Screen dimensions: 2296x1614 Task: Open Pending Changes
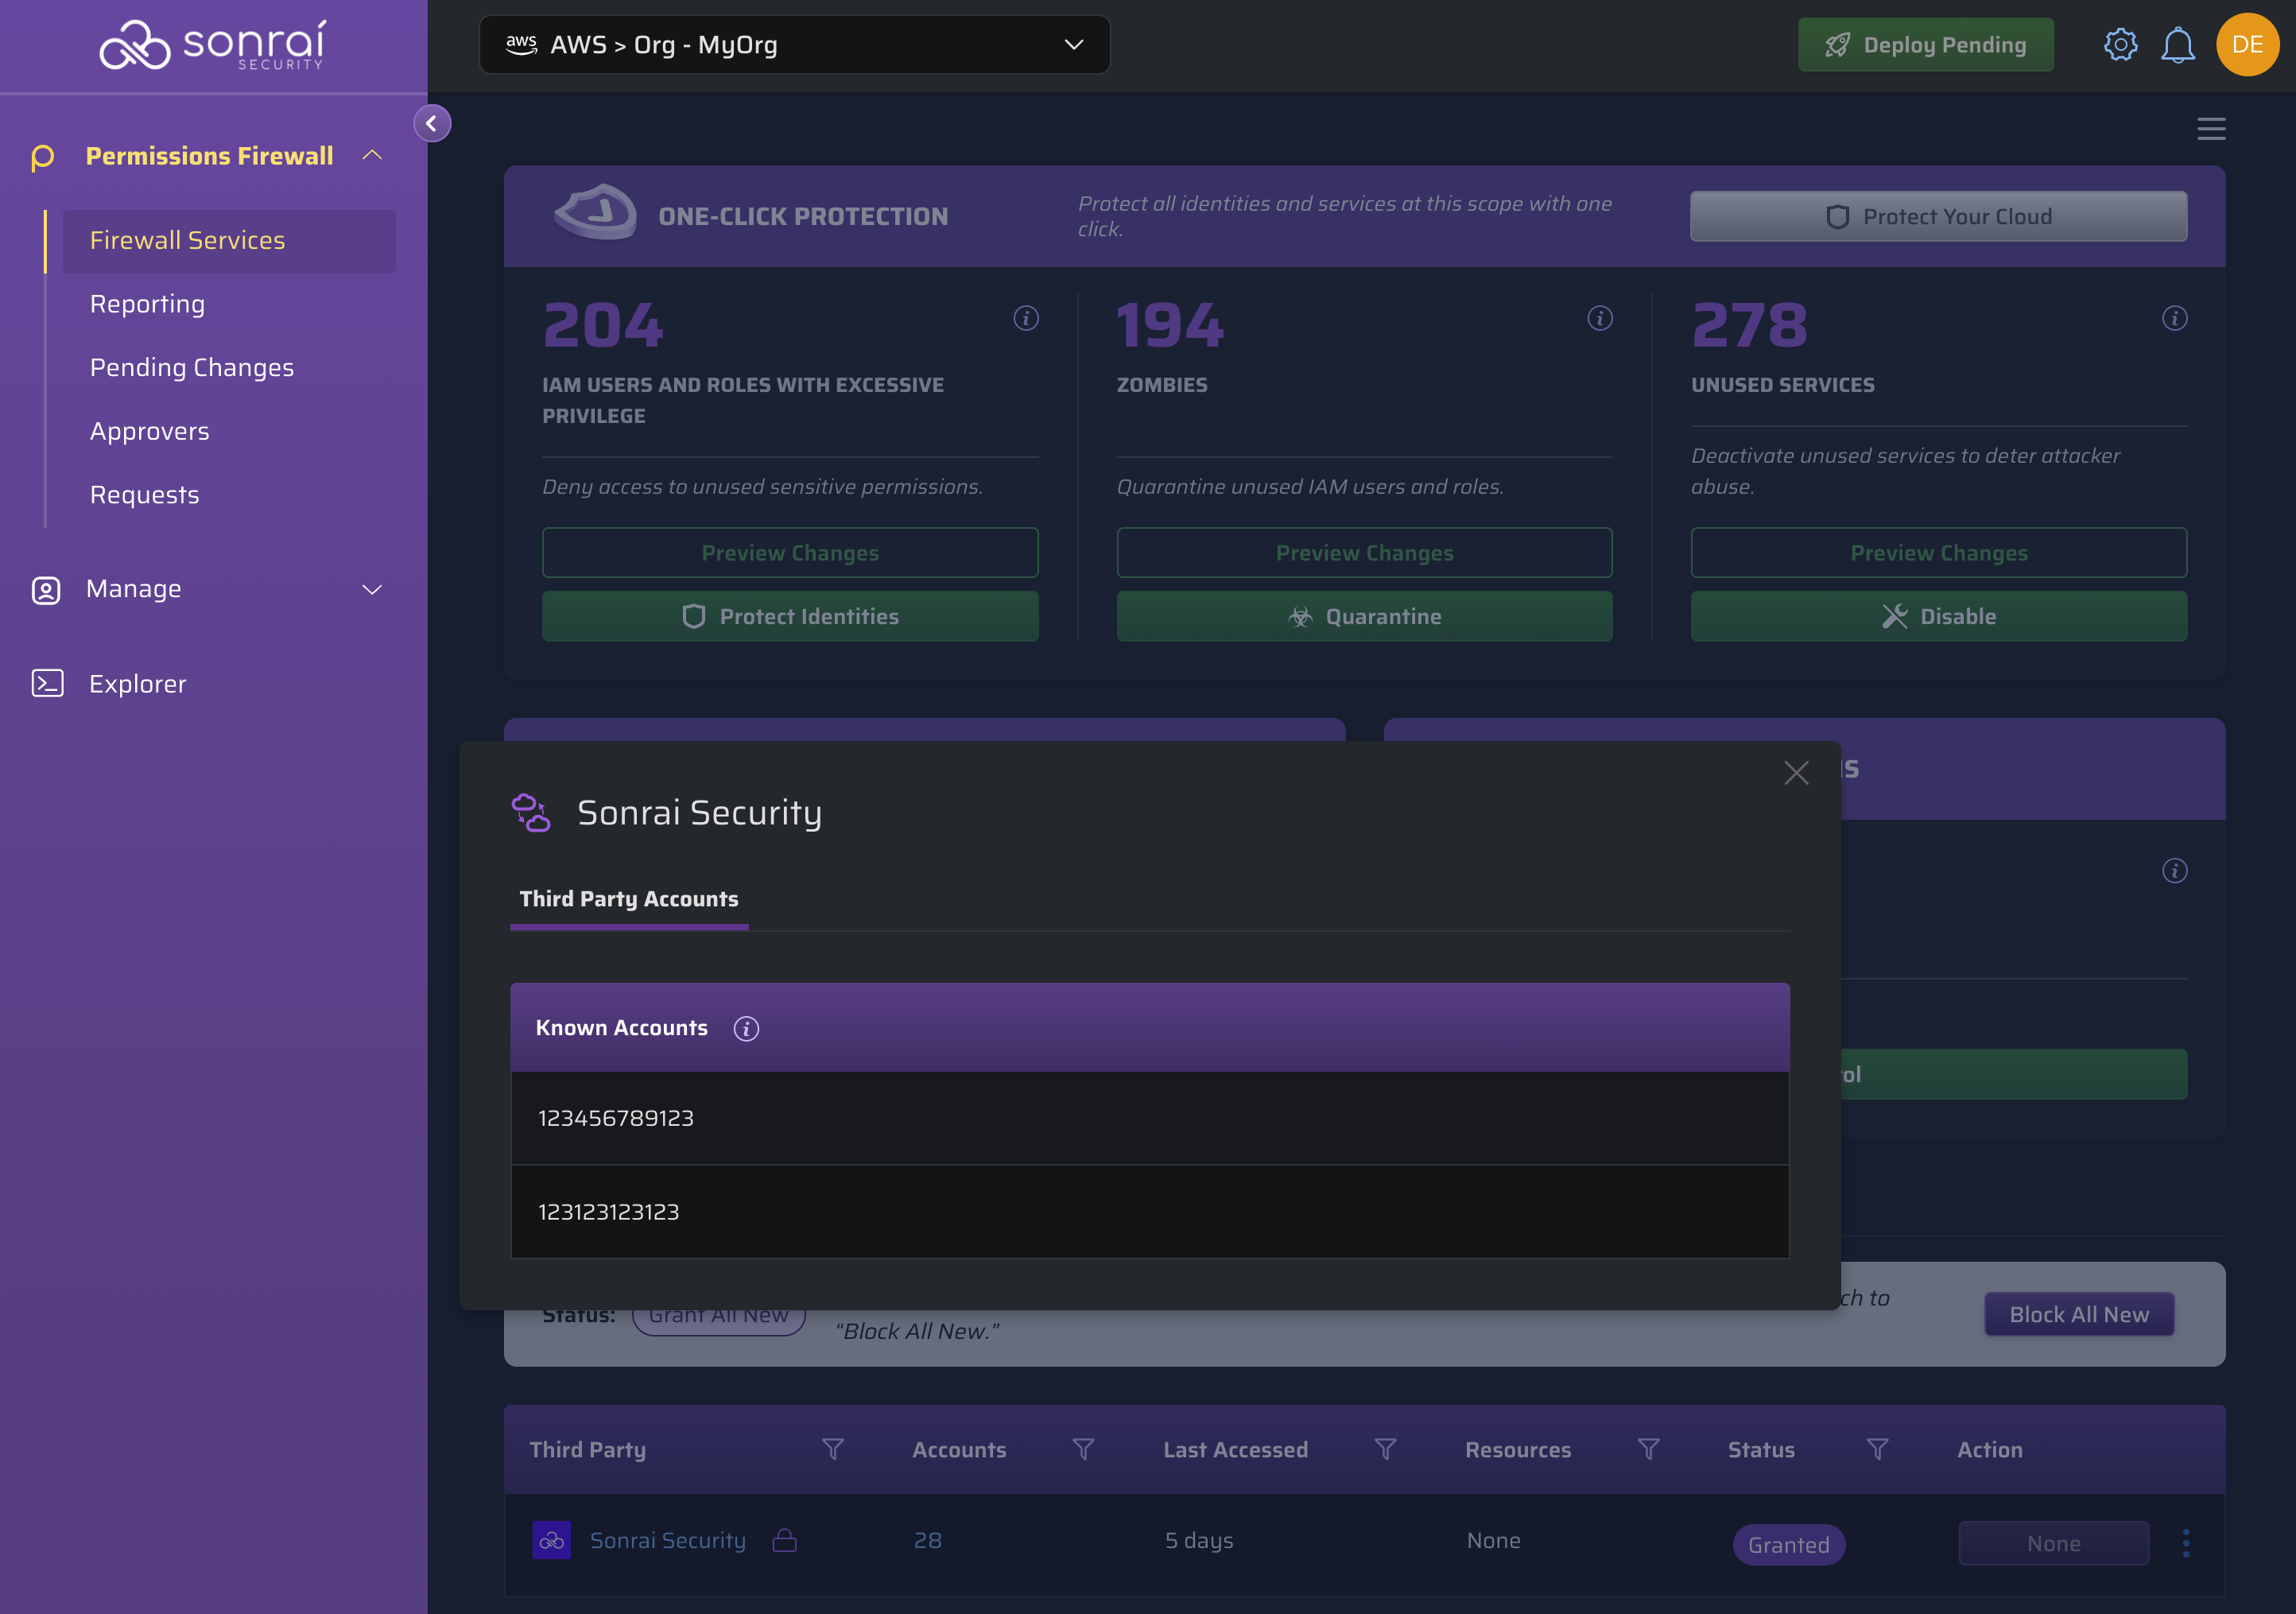pos(192,368)
